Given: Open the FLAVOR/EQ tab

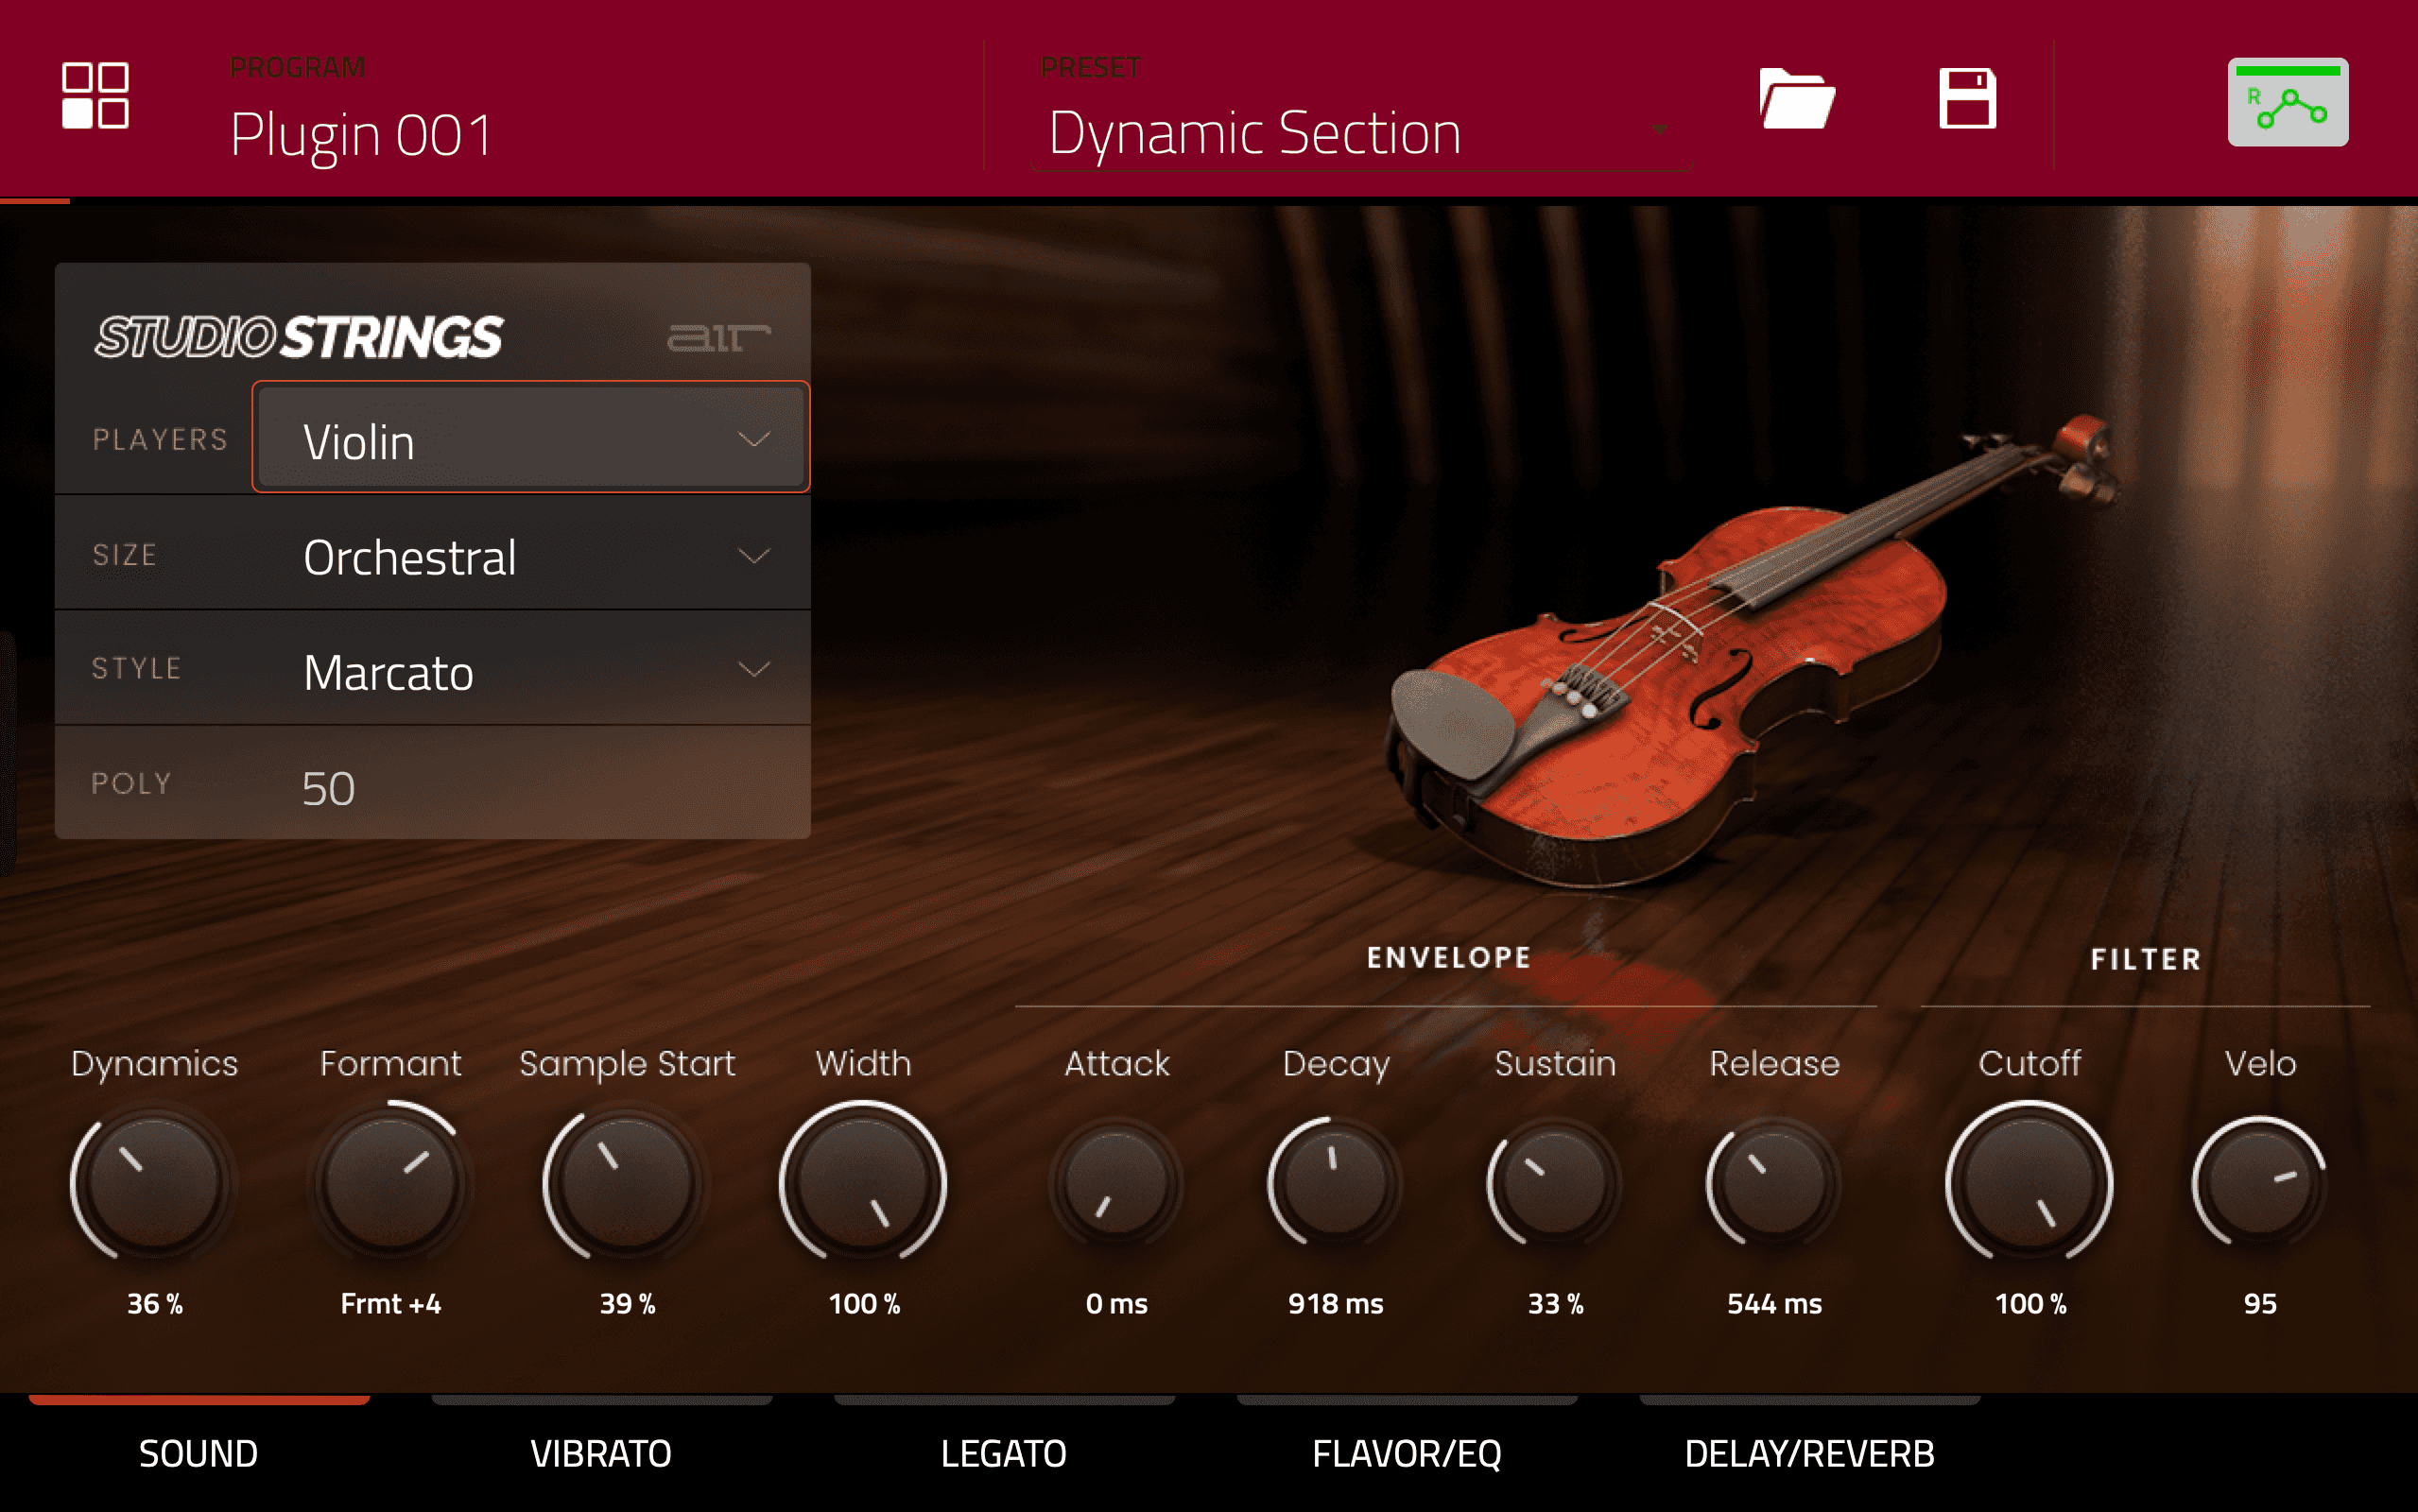Looking at the screenshot, I should click(1406, 1452).
